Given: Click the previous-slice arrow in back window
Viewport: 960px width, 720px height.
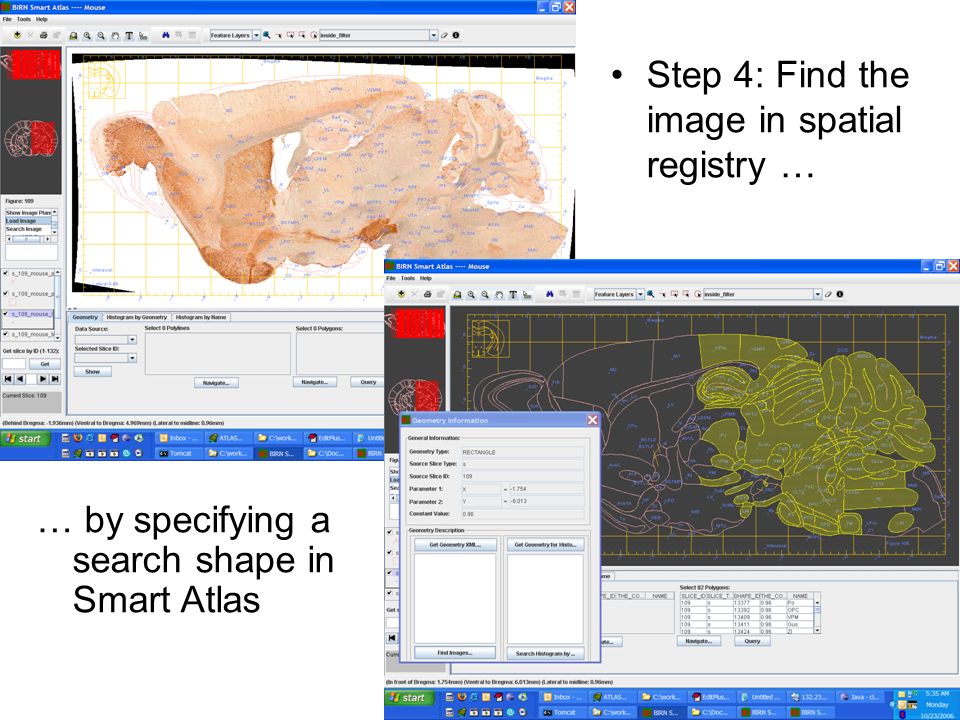Looking at the screenshot, I should pyautogui.click(x=20, y=379).
